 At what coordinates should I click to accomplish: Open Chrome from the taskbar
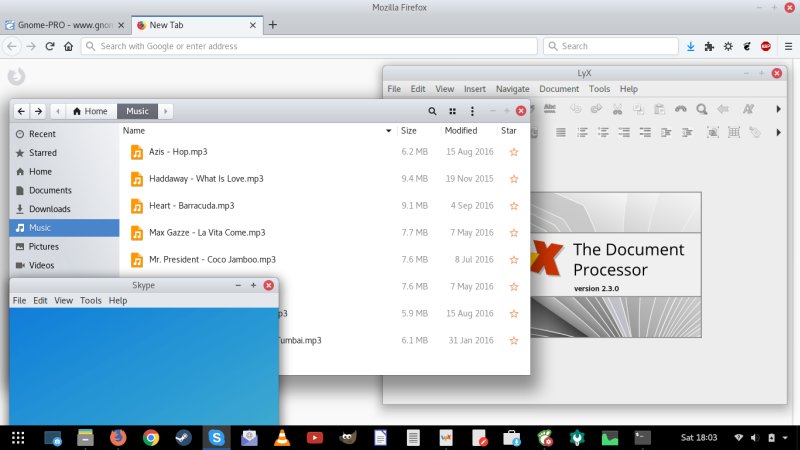pyautogui.click(x=151, y=438)
